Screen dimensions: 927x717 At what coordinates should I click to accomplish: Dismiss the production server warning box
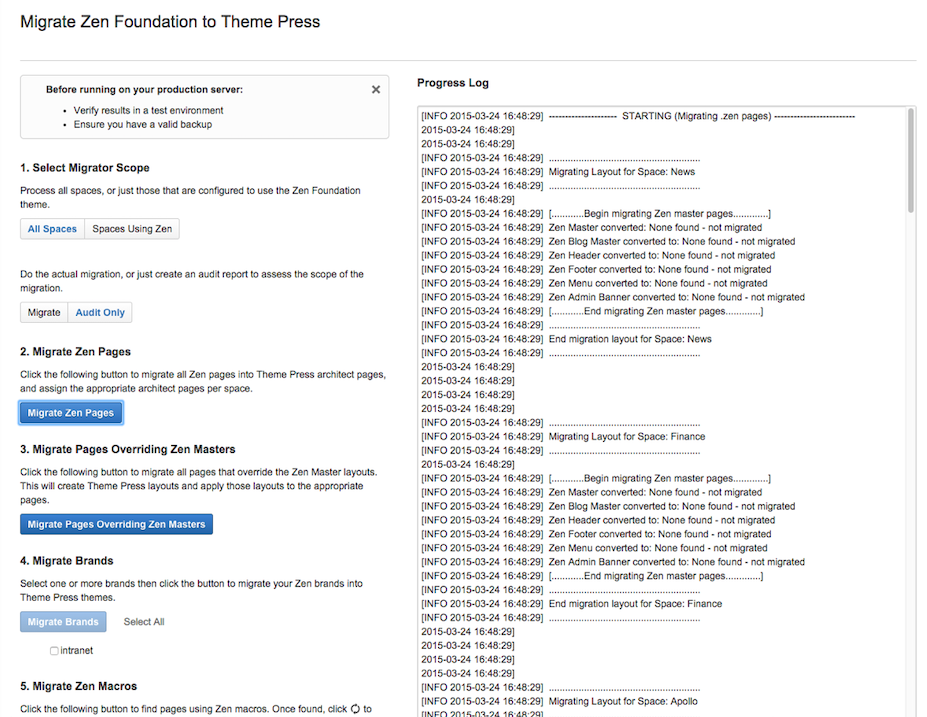coord(375,89)
